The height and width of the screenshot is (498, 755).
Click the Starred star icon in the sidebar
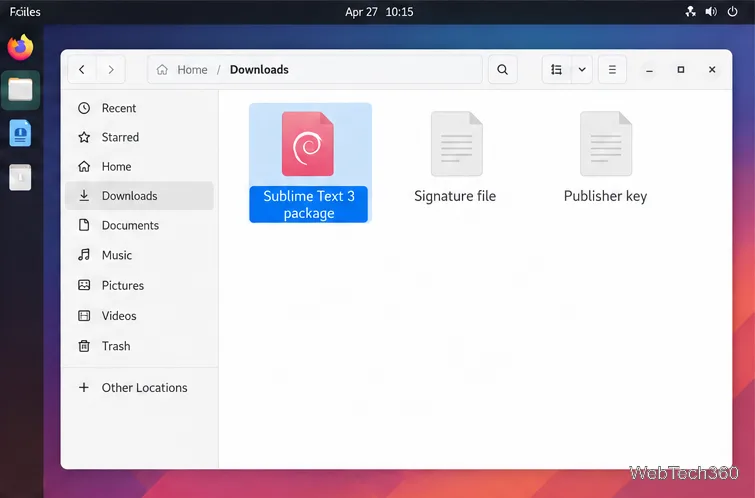coord(84,137)
